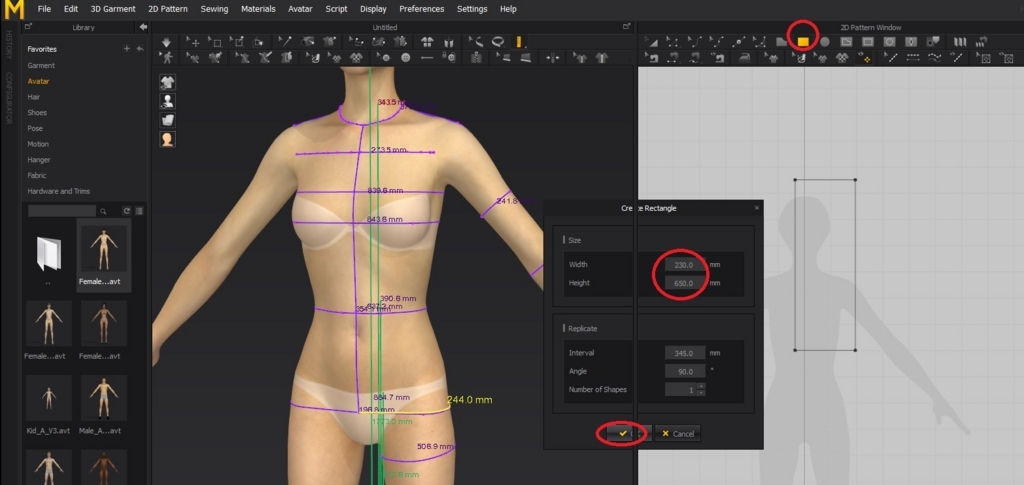Select the Zipper tool in 3D toolbar
This screenshot has width=1024, height=485.
(x=476, y=57)
